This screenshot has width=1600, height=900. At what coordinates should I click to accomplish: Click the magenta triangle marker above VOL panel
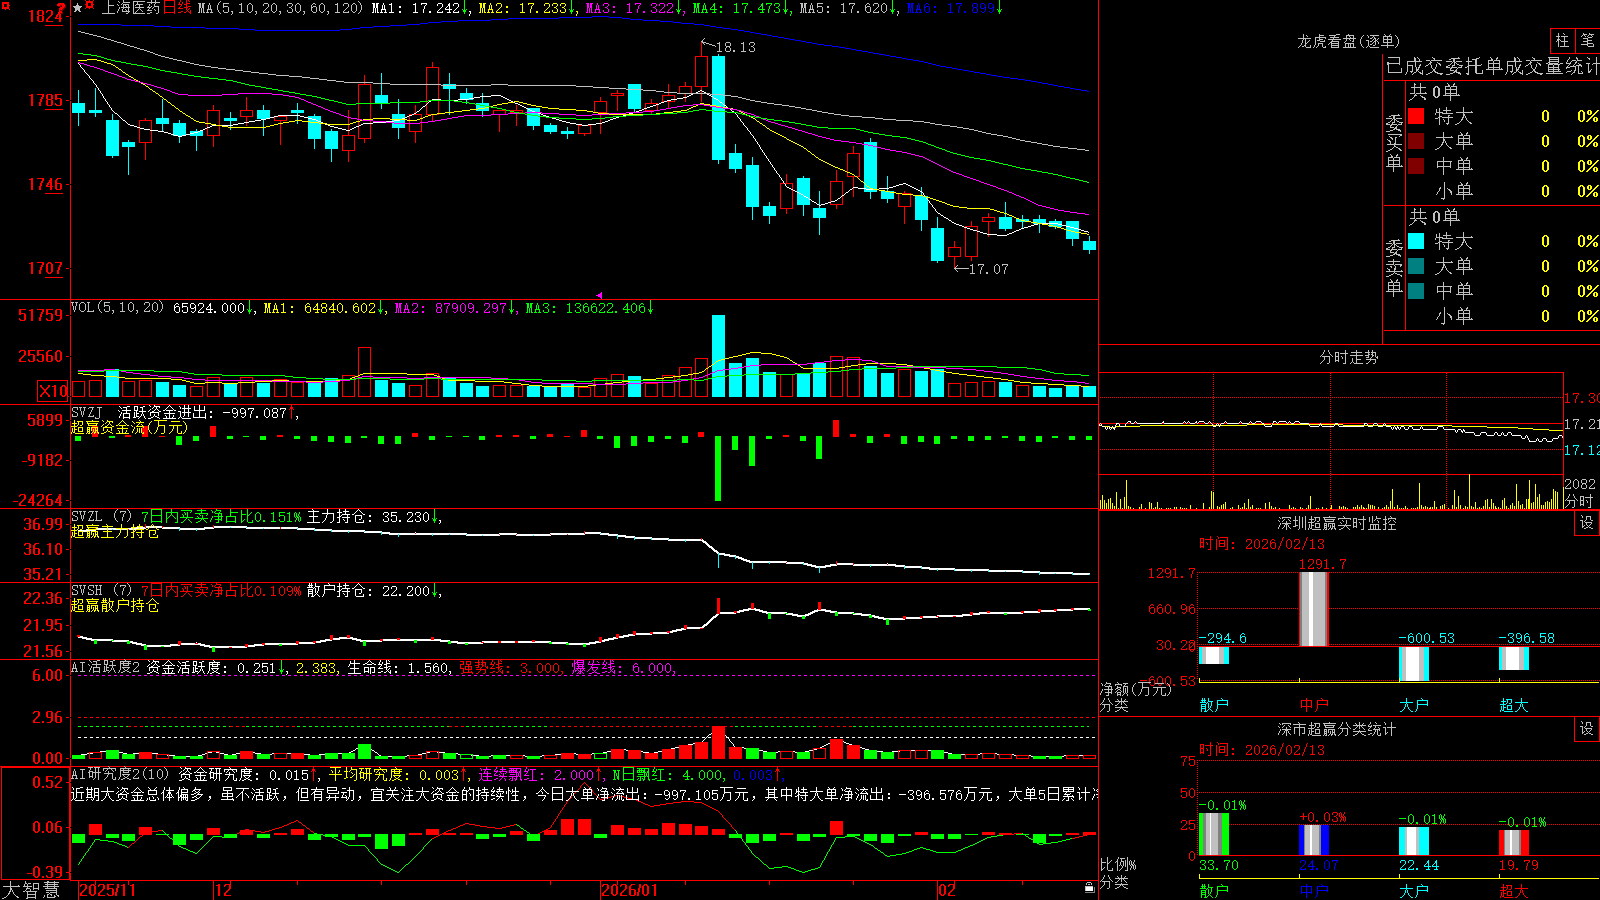point(599,295)
